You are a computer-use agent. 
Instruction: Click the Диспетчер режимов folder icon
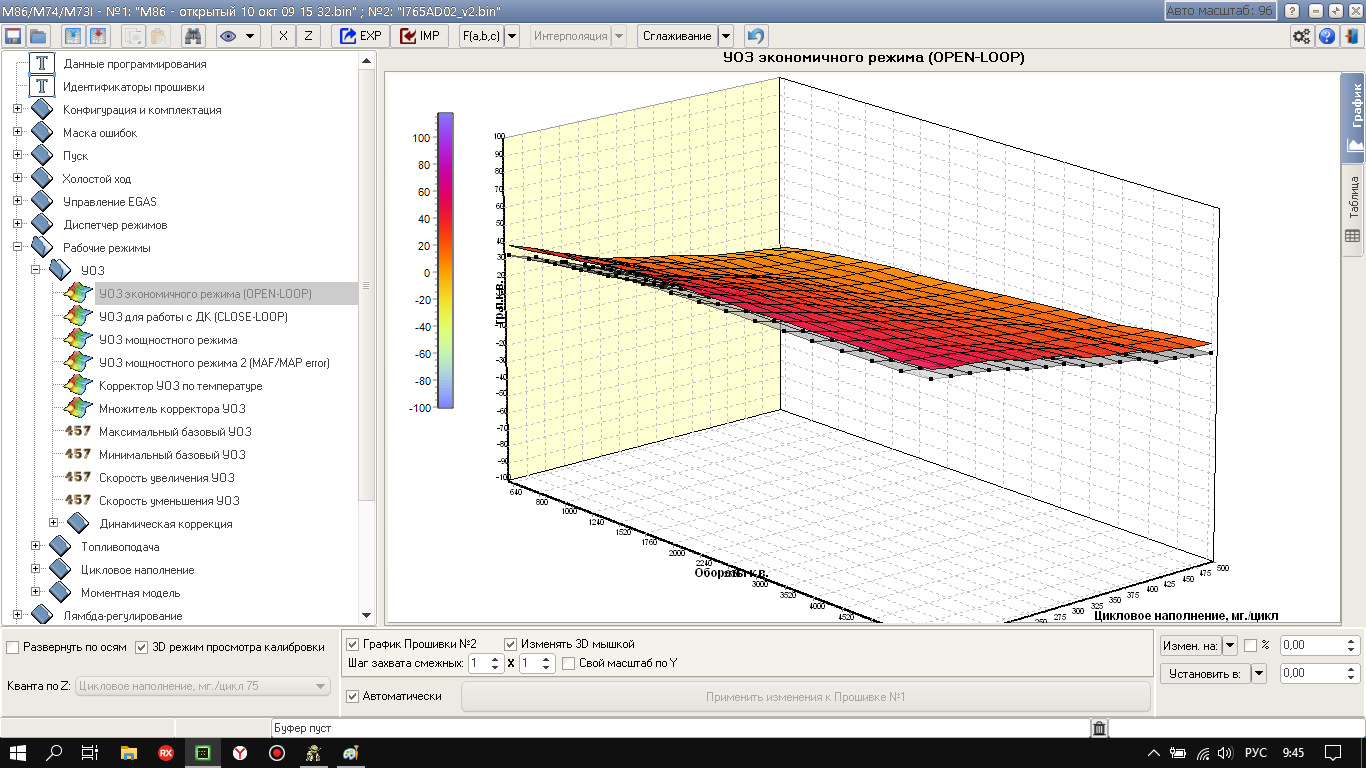coord(42,224)
